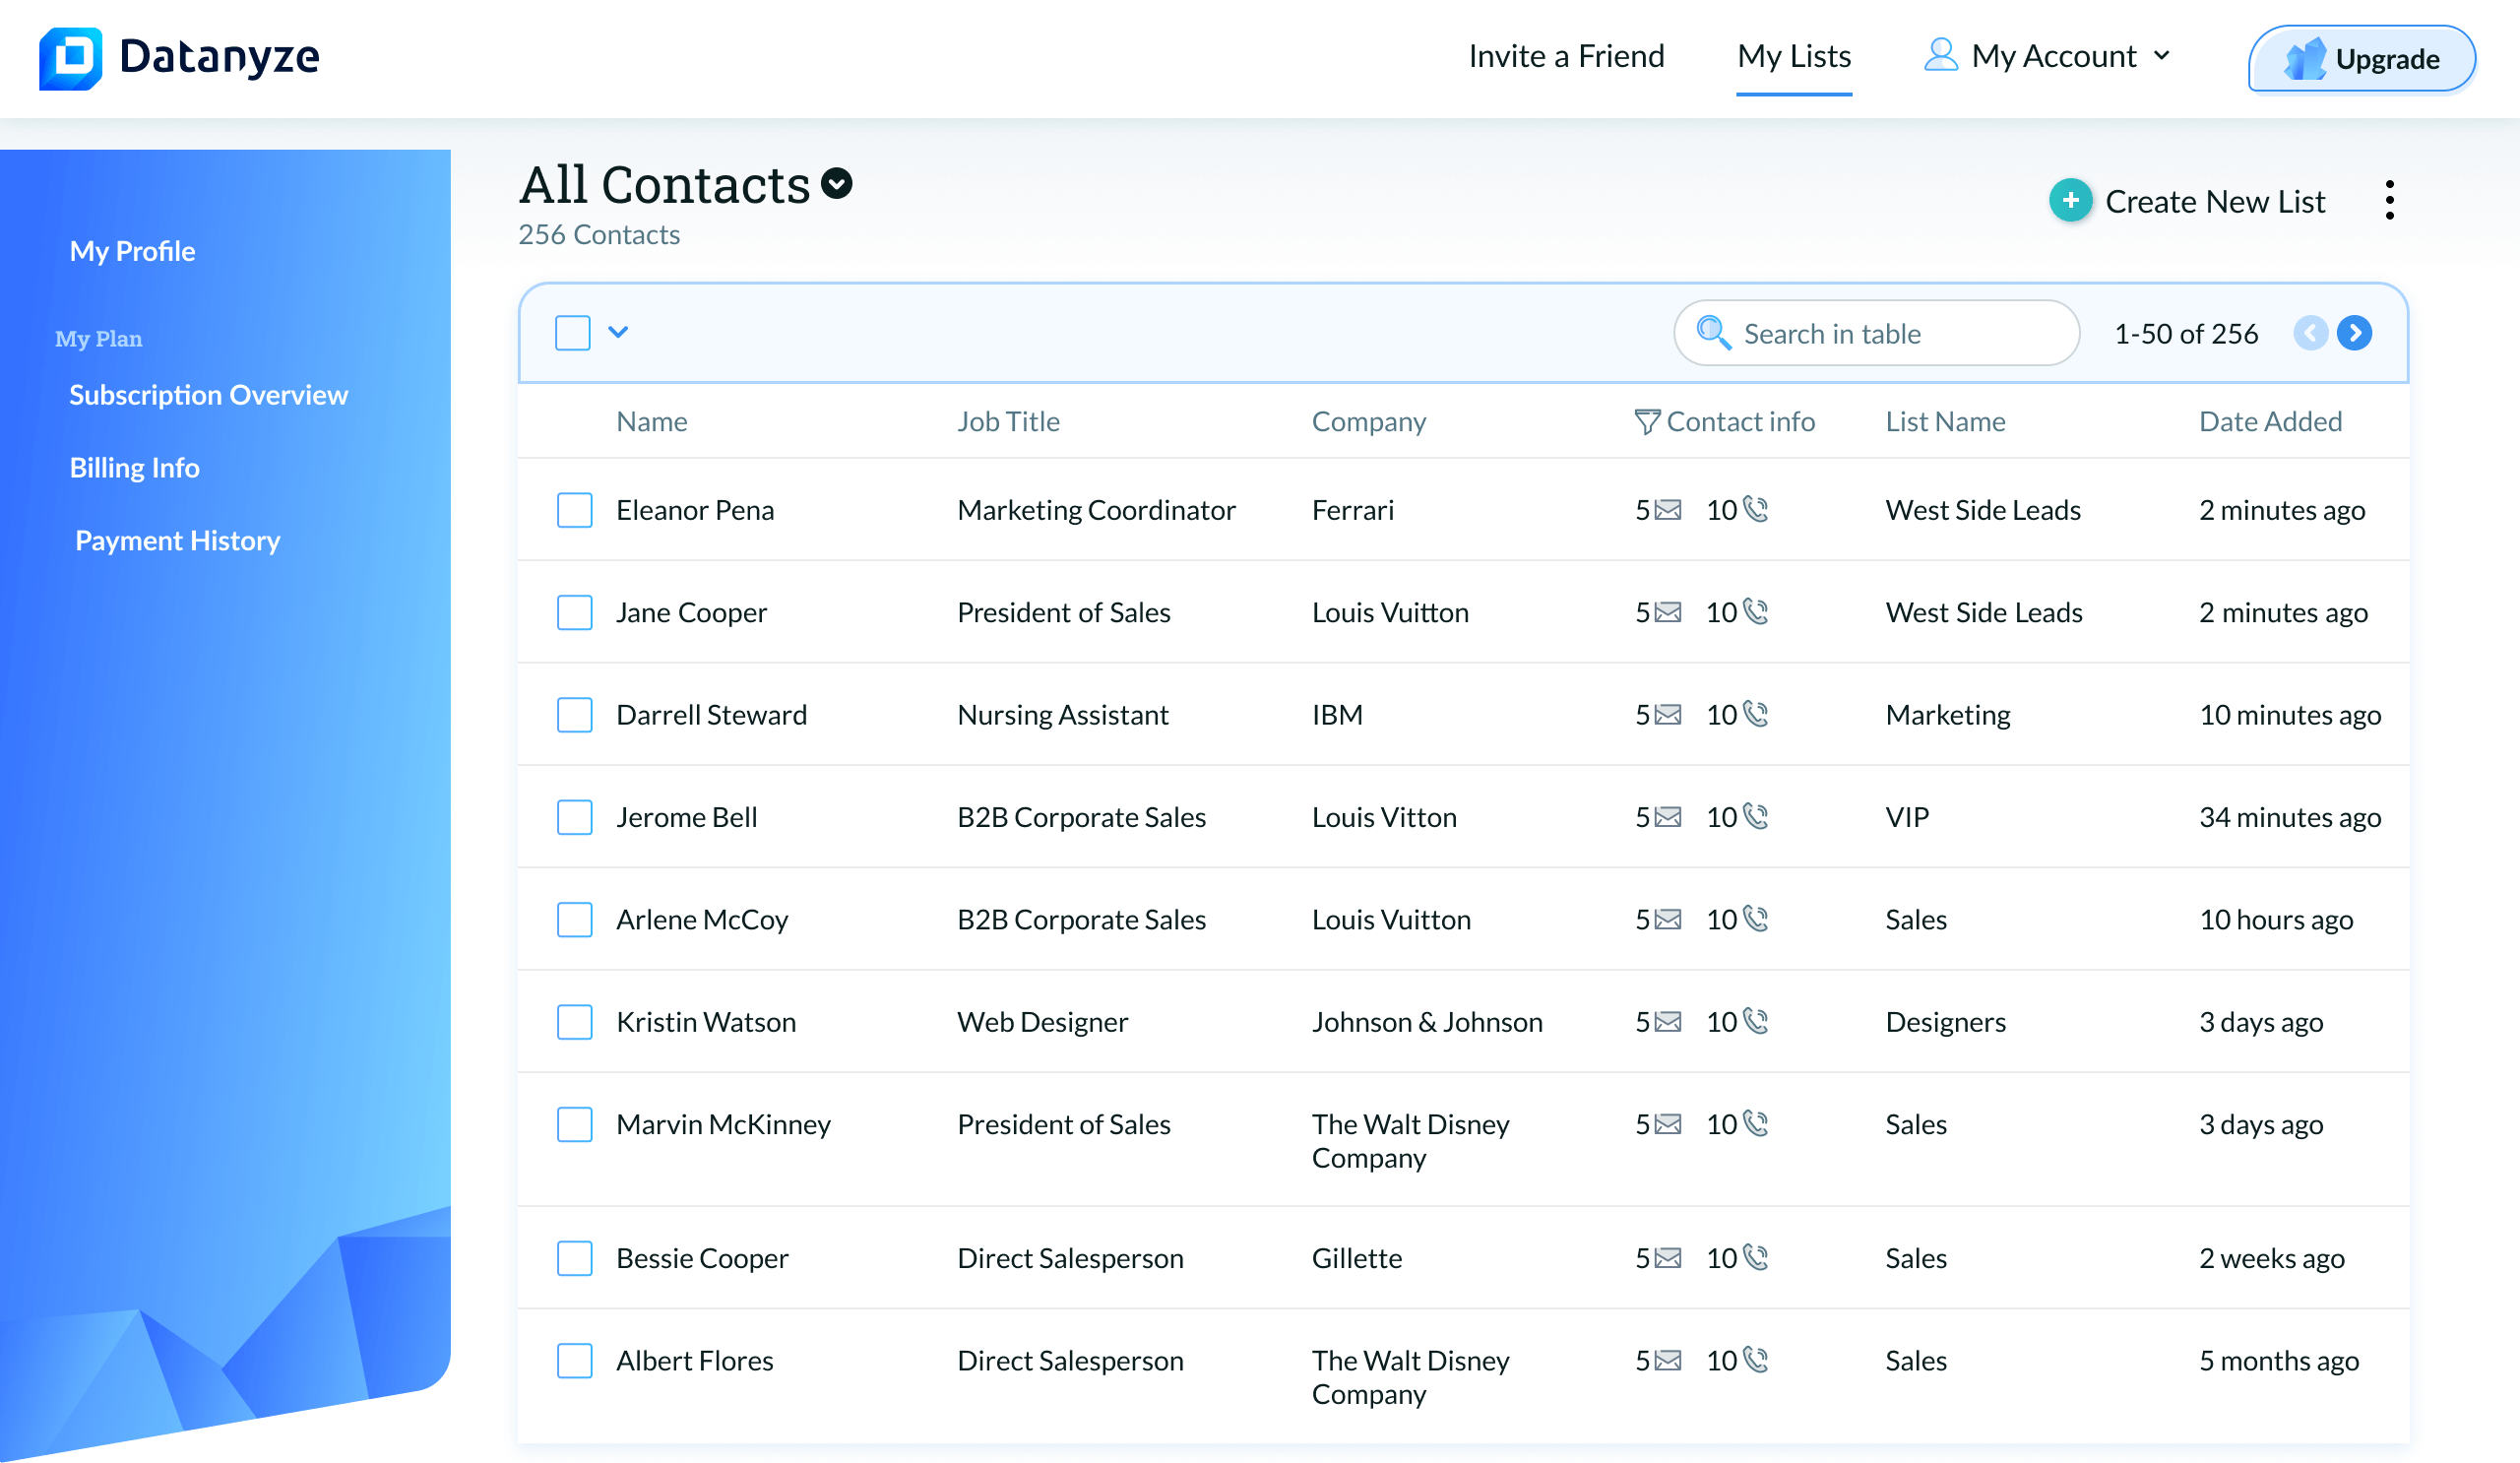Click Create New List text
This screenshot has height=1463, width=2520.
click(x=2215, y=202)
